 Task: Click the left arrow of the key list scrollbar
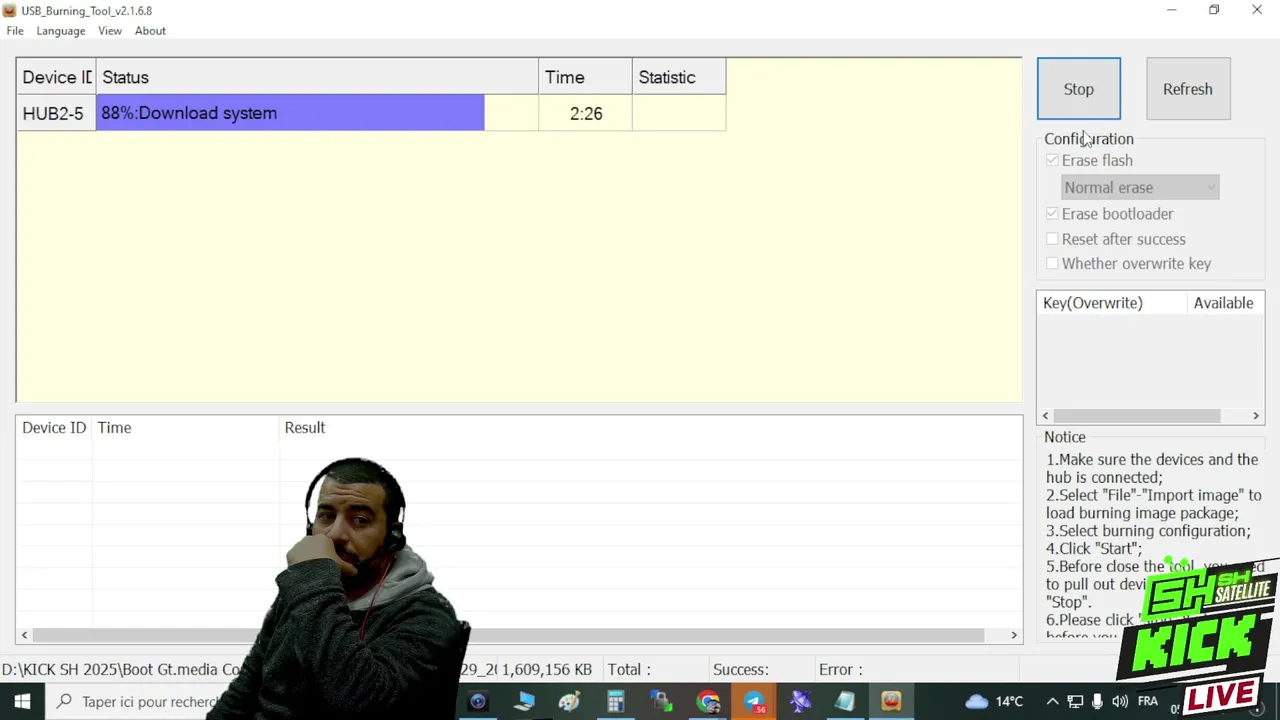point(1046,416)
